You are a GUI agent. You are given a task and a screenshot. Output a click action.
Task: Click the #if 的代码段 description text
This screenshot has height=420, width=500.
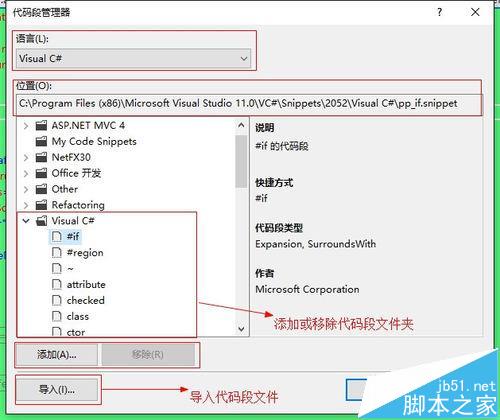(x=282, y=146)
